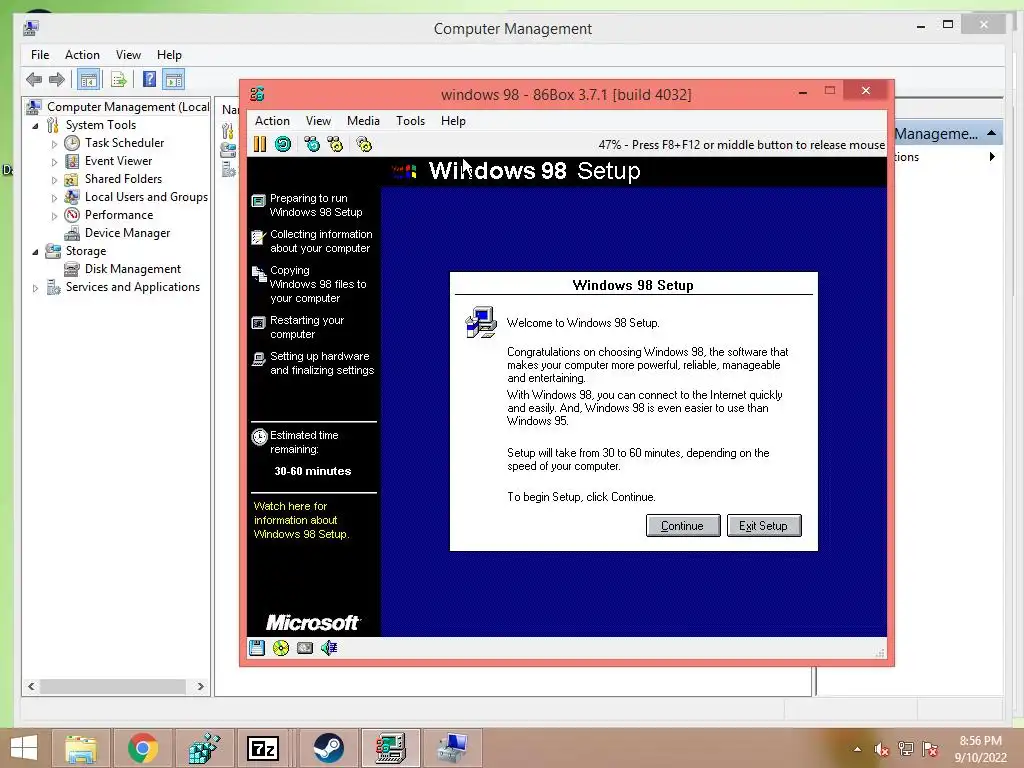1024x768 pixels.
Task: Open View menu in 86Box window
Action: (x=318, y=121)
